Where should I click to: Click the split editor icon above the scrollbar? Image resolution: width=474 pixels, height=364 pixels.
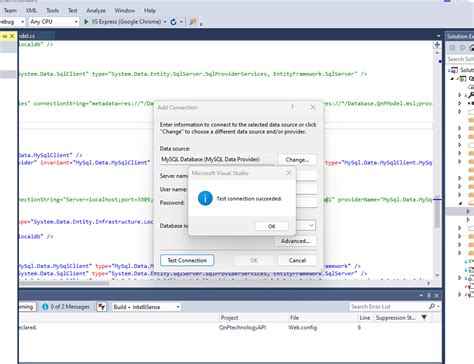(x=437, y=45)
